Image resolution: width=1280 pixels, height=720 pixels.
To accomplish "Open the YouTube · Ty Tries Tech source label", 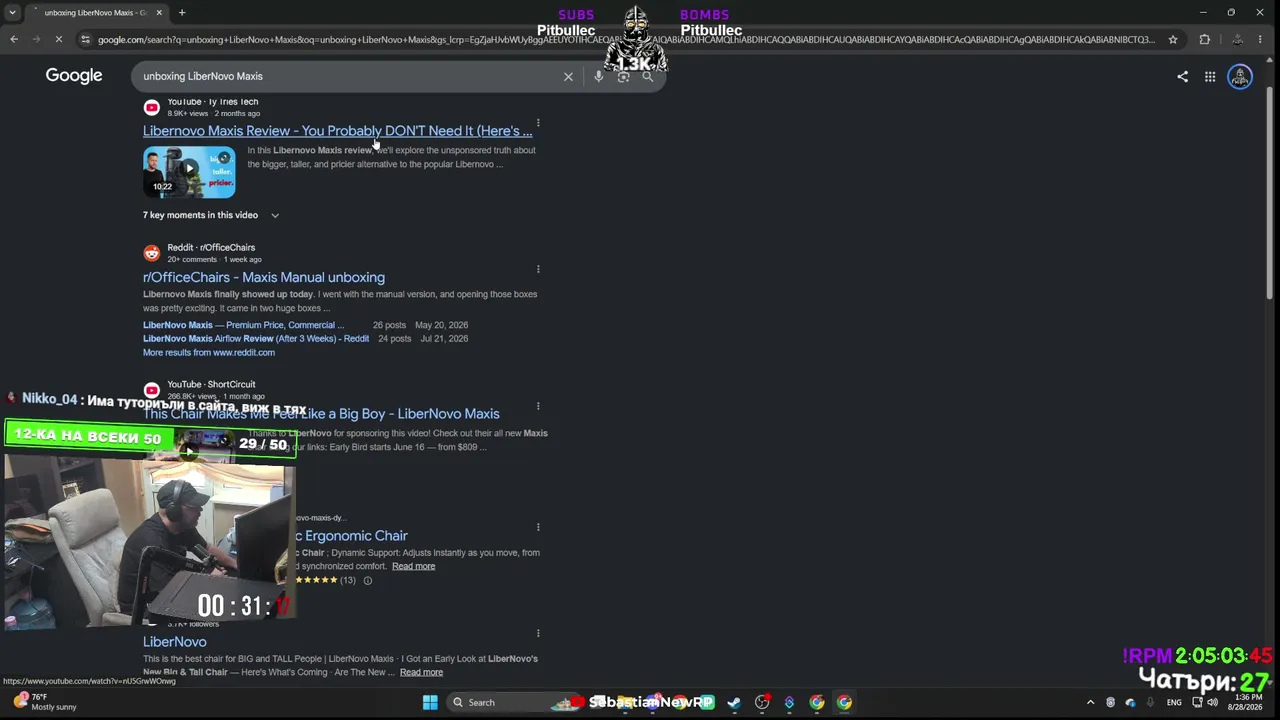I will [x=212, y=102].
